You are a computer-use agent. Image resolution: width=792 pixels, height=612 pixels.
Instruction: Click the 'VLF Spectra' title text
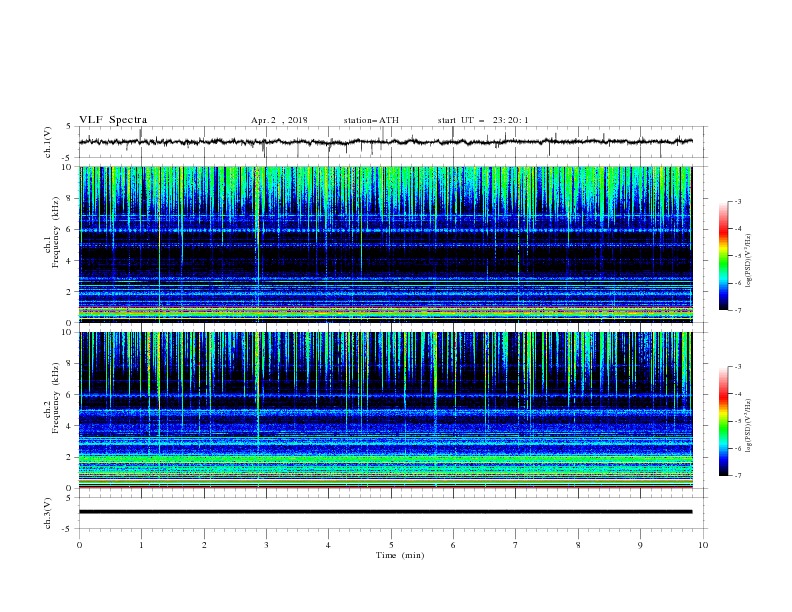(x=113, y=120)
